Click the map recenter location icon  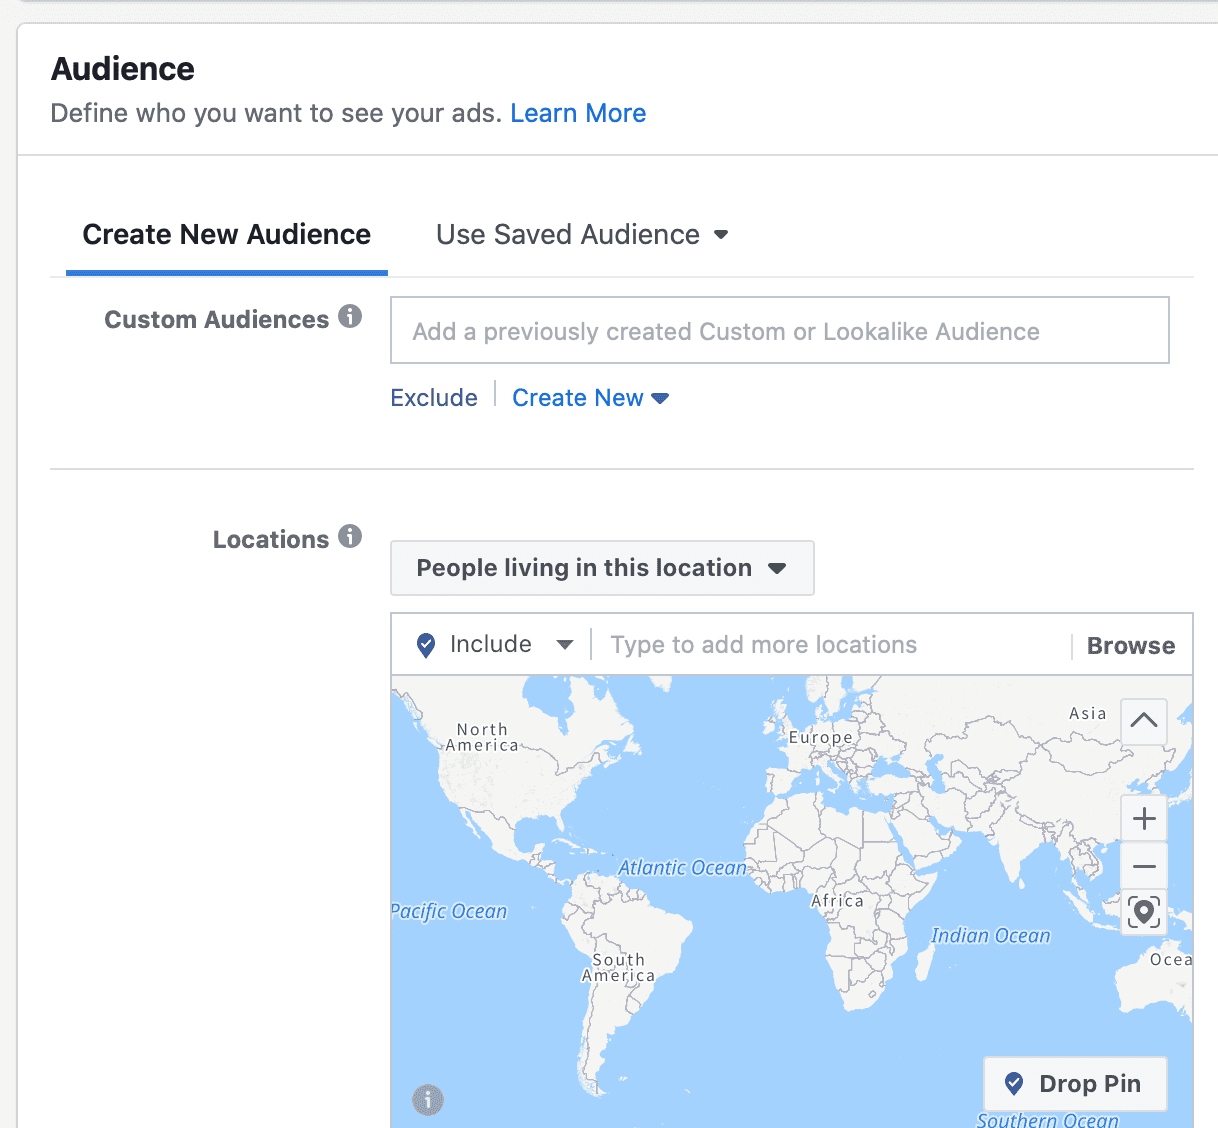[x=1143, y=911]
